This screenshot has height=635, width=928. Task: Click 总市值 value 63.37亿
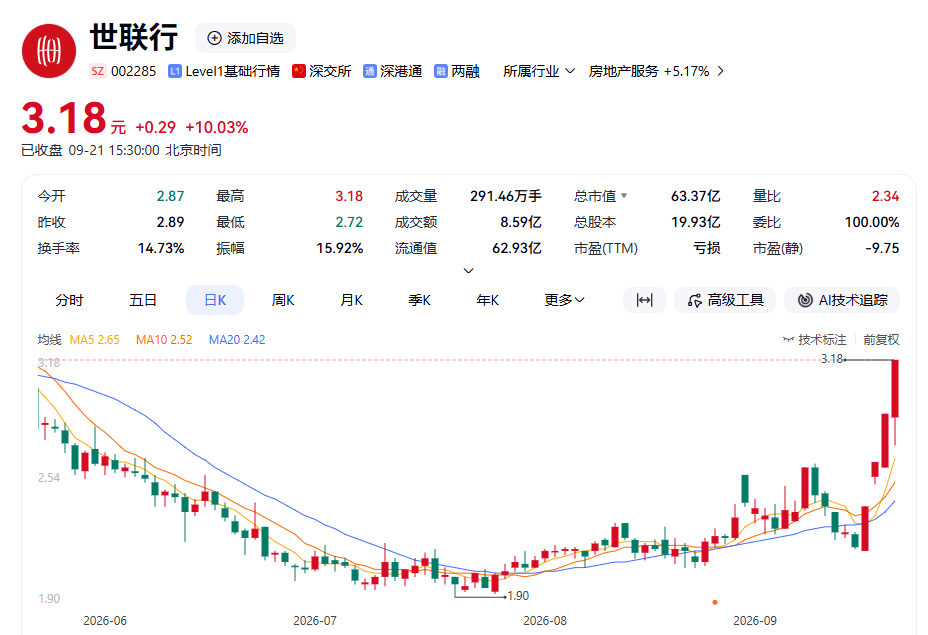[695, 196]
